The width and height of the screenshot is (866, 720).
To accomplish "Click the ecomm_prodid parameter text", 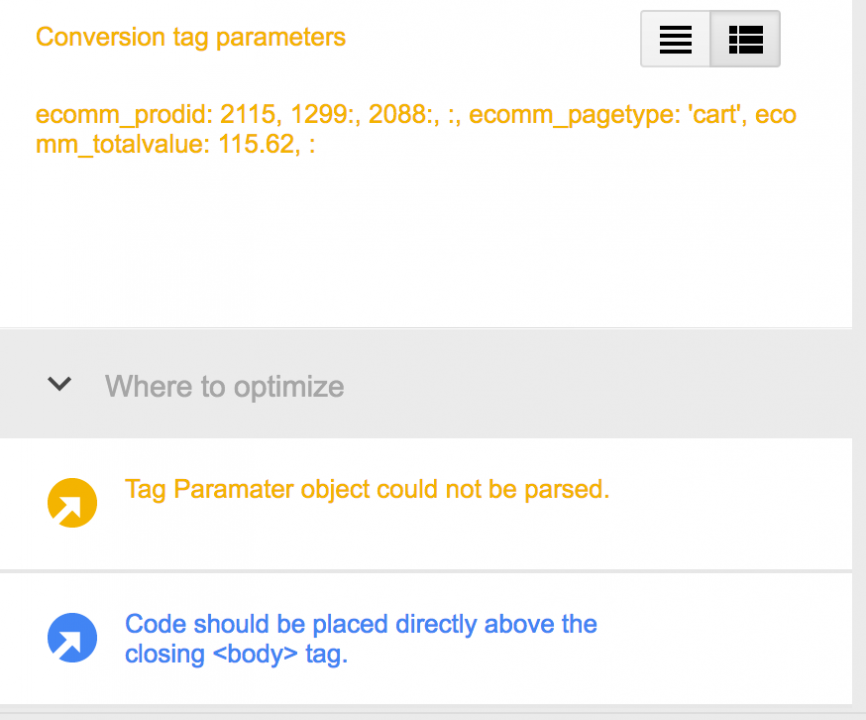I will click(x=124, y=115).
